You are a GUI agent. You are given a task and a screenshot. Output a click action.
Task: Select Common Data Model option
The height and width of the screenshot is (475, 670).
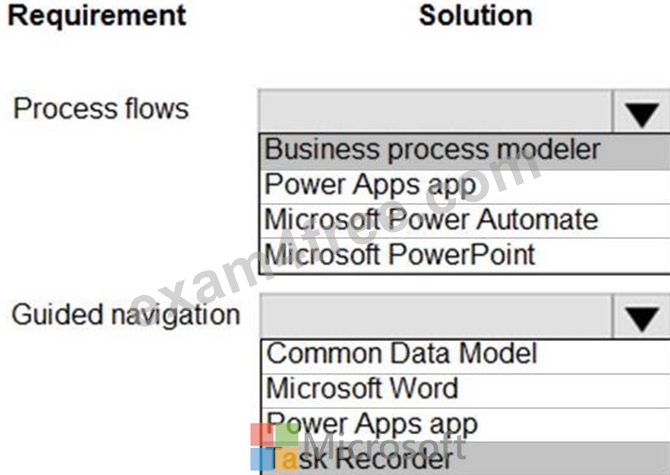tap(465, 355)
